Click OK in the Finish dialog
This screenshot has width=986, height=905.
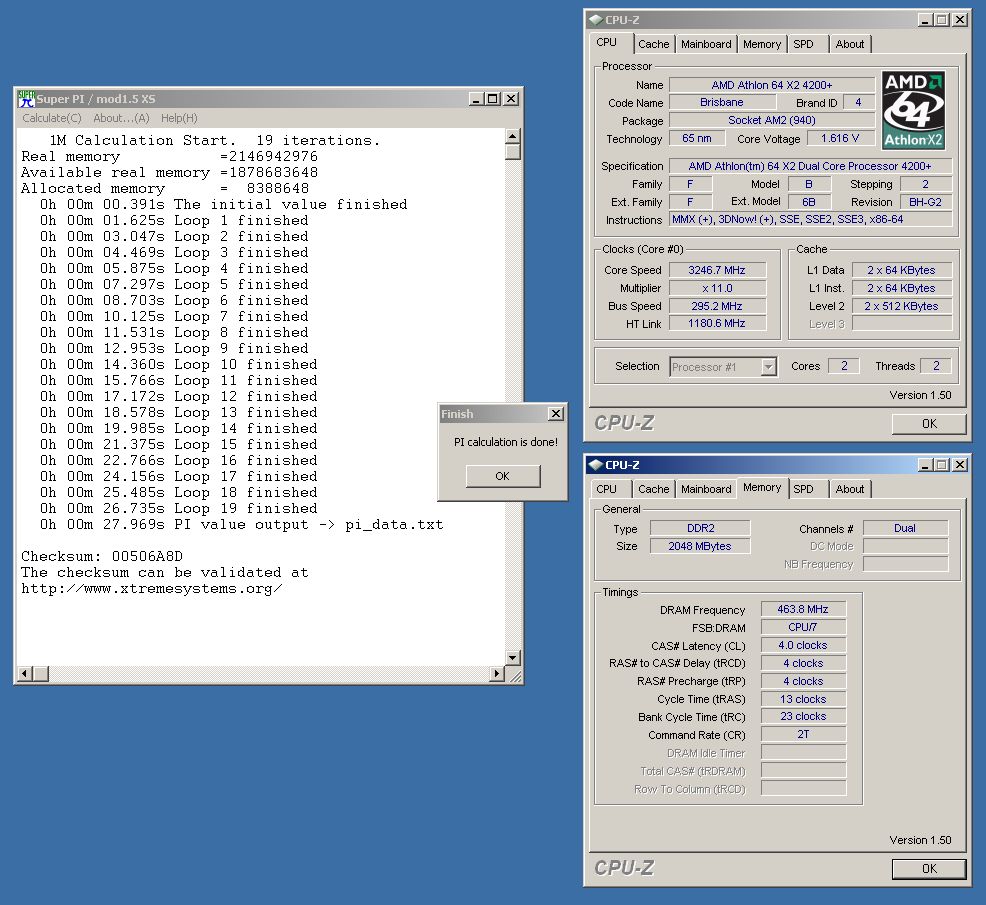click(x=502, y=476)
